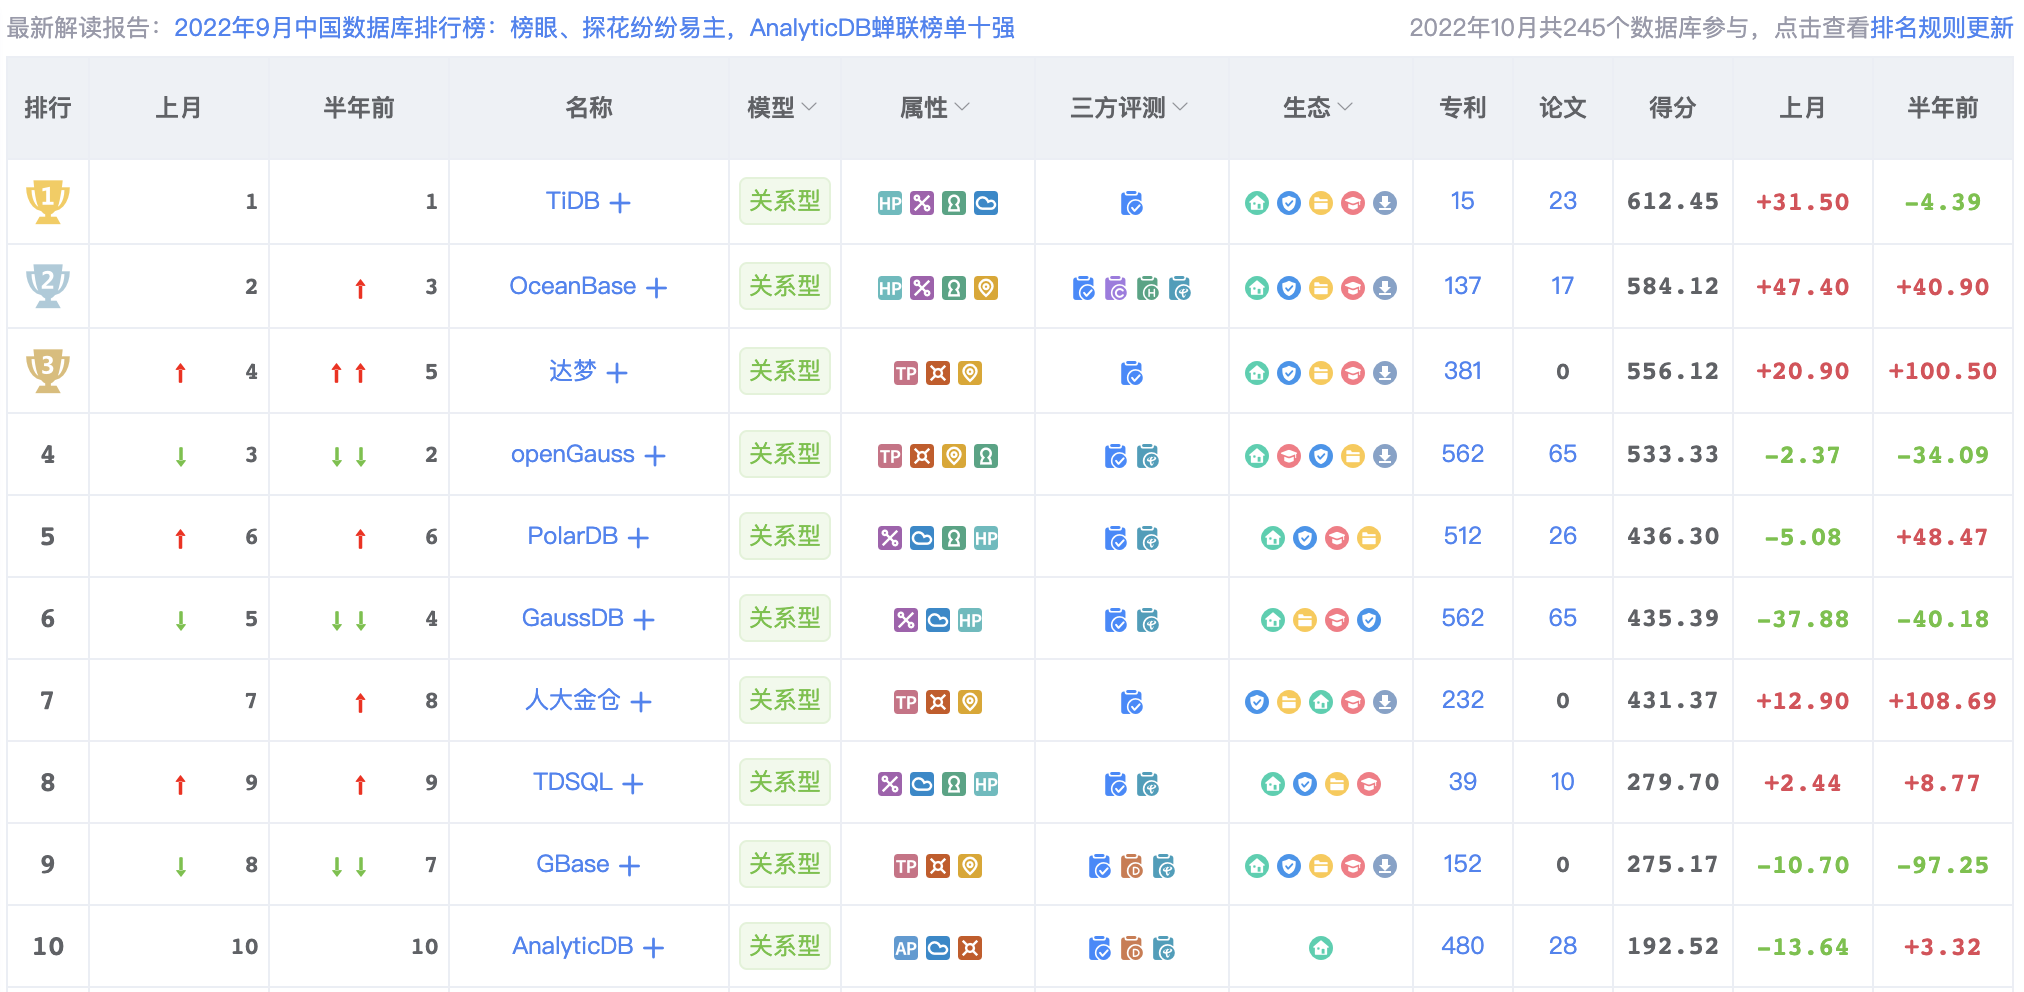2024x992 pixels.
Task: Click the orange centralized icon in openGauss row
Action: click(922, 457)
